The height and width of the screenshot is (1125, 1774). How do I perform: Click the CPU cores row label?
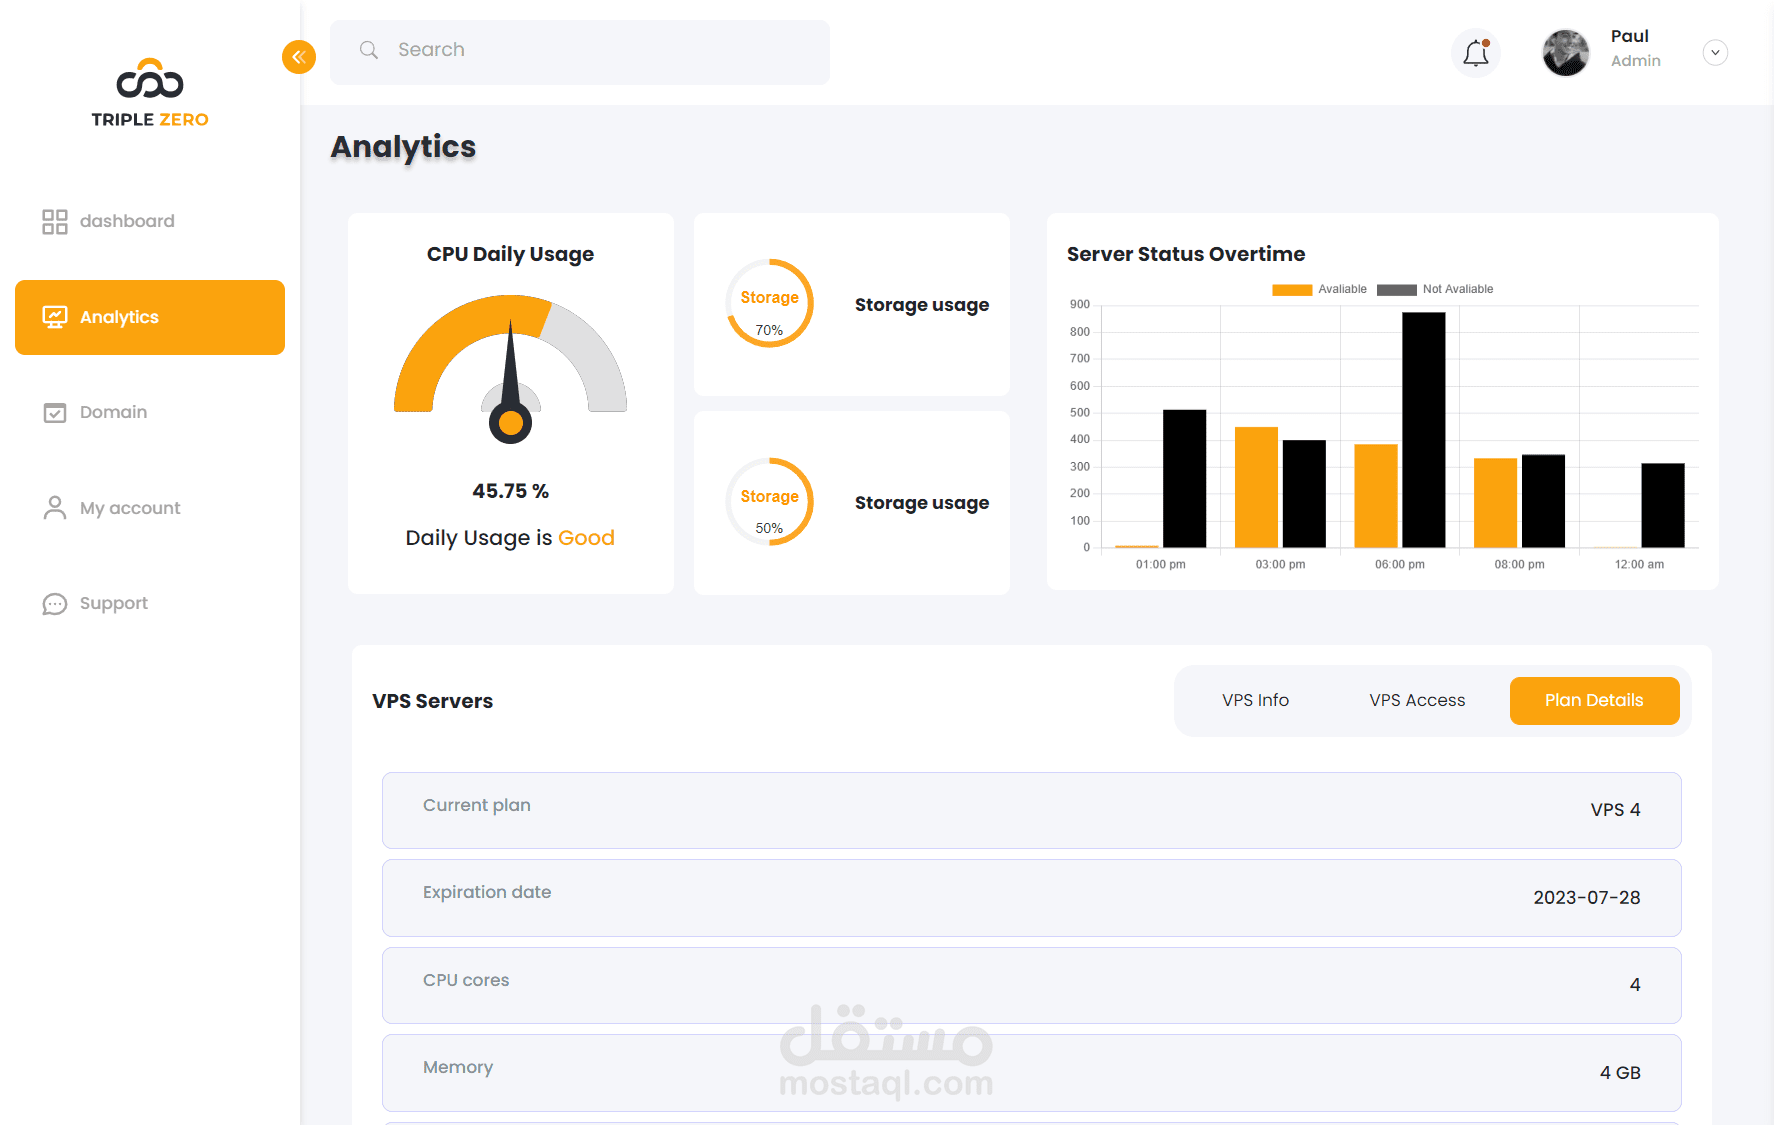(x=466, y=980)
